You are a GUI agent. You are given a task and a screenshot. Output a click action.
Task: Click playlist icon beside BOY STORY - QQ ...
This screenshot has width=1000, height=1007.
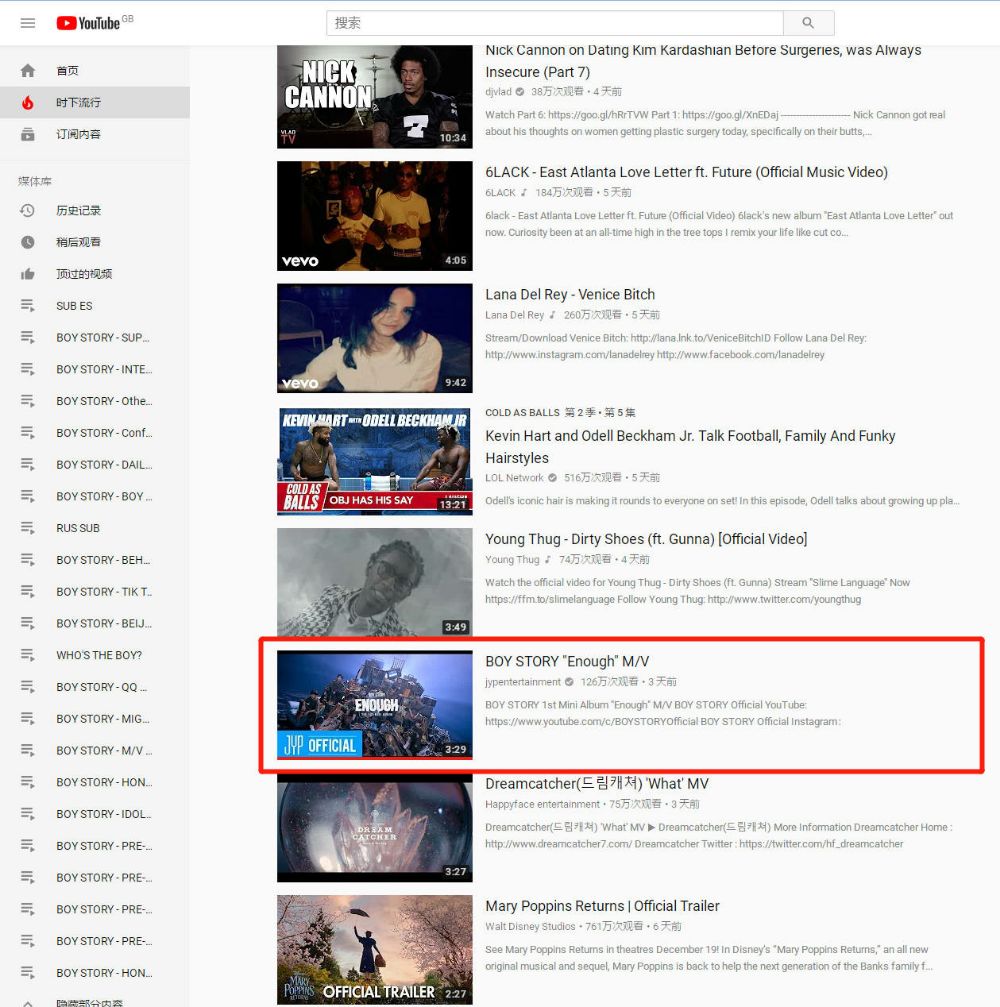point(28,687)
